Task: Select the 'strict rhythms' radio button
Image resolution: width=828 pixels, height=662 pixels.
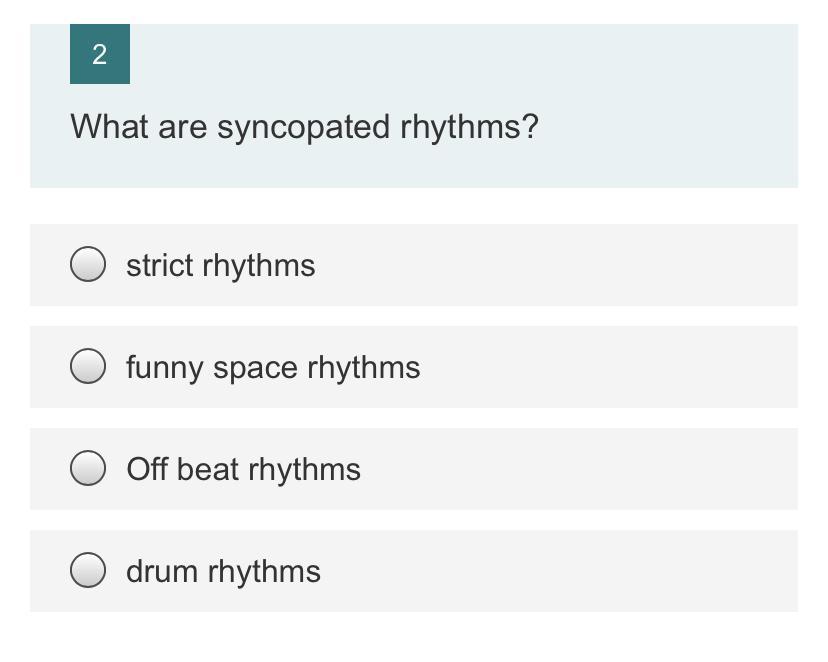Action: 88,265
